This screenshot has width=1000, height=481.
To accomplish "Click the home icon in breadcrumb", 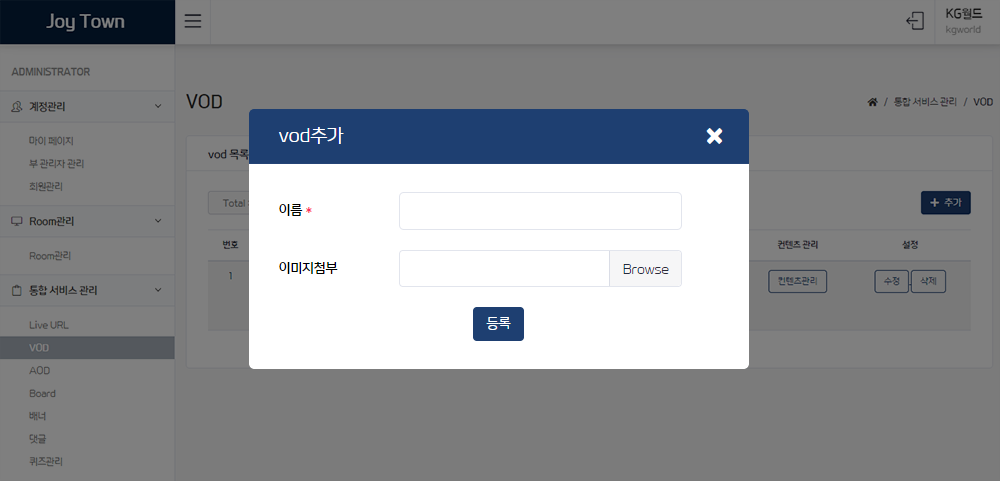I will click(872, 102).
